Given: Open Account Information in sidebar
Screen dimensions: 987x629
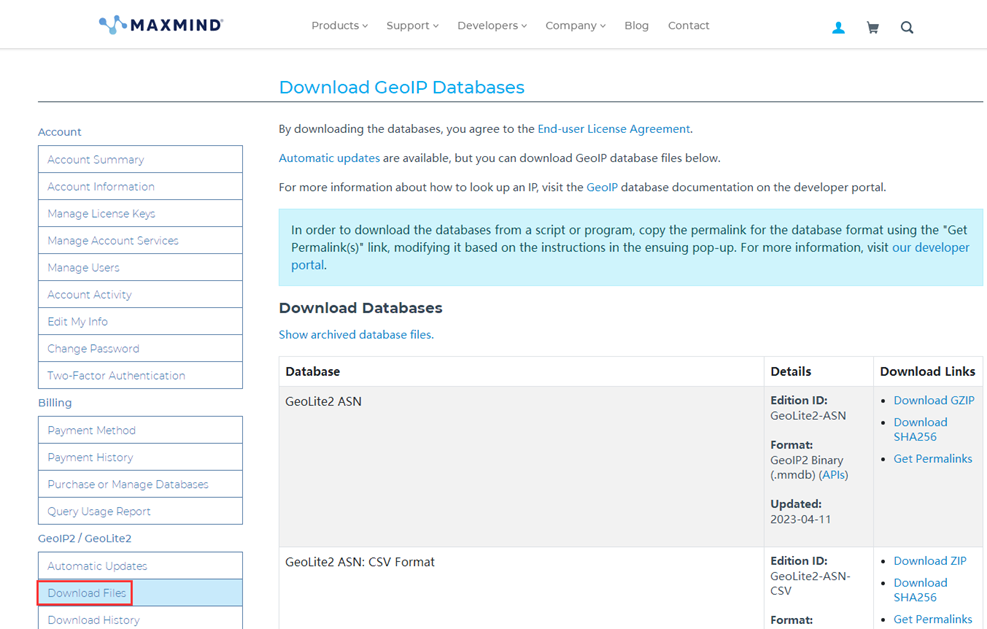Looking at the screenshot, I should coord(140,186).
